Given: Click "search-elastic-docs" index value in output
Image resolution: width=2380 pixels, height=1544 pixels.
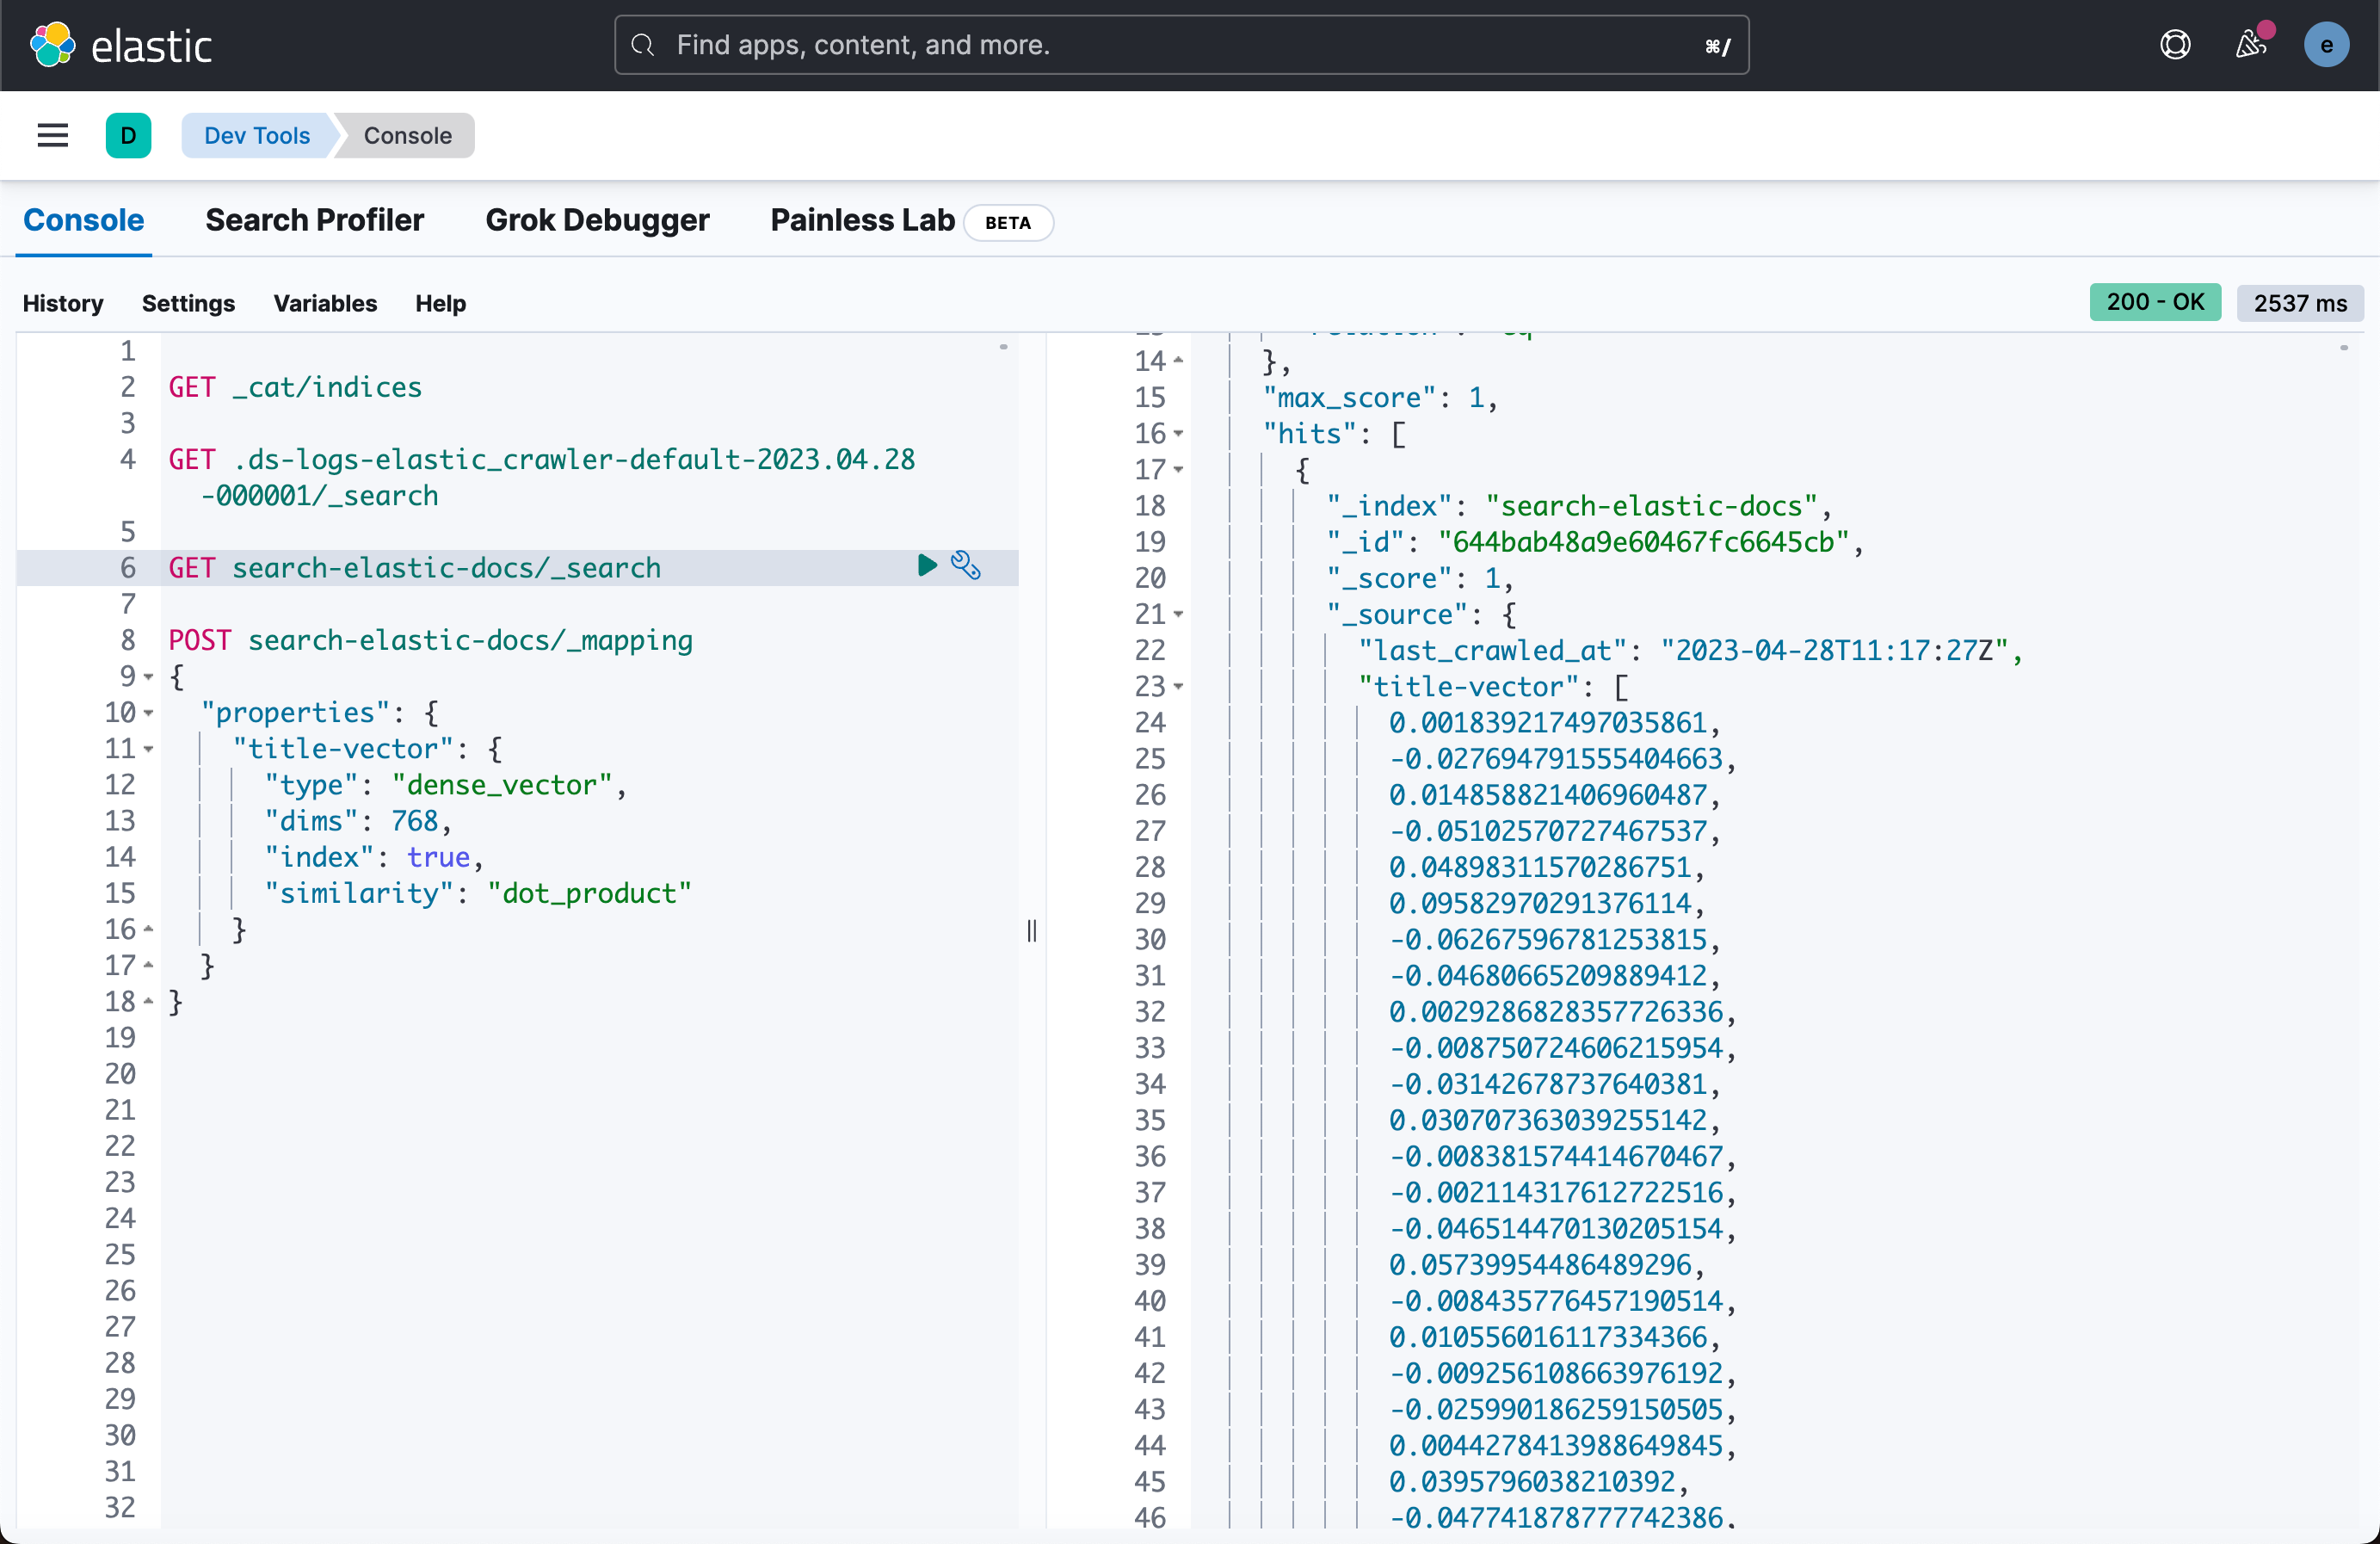Looking at the screenshot, I should [1651, 506].
